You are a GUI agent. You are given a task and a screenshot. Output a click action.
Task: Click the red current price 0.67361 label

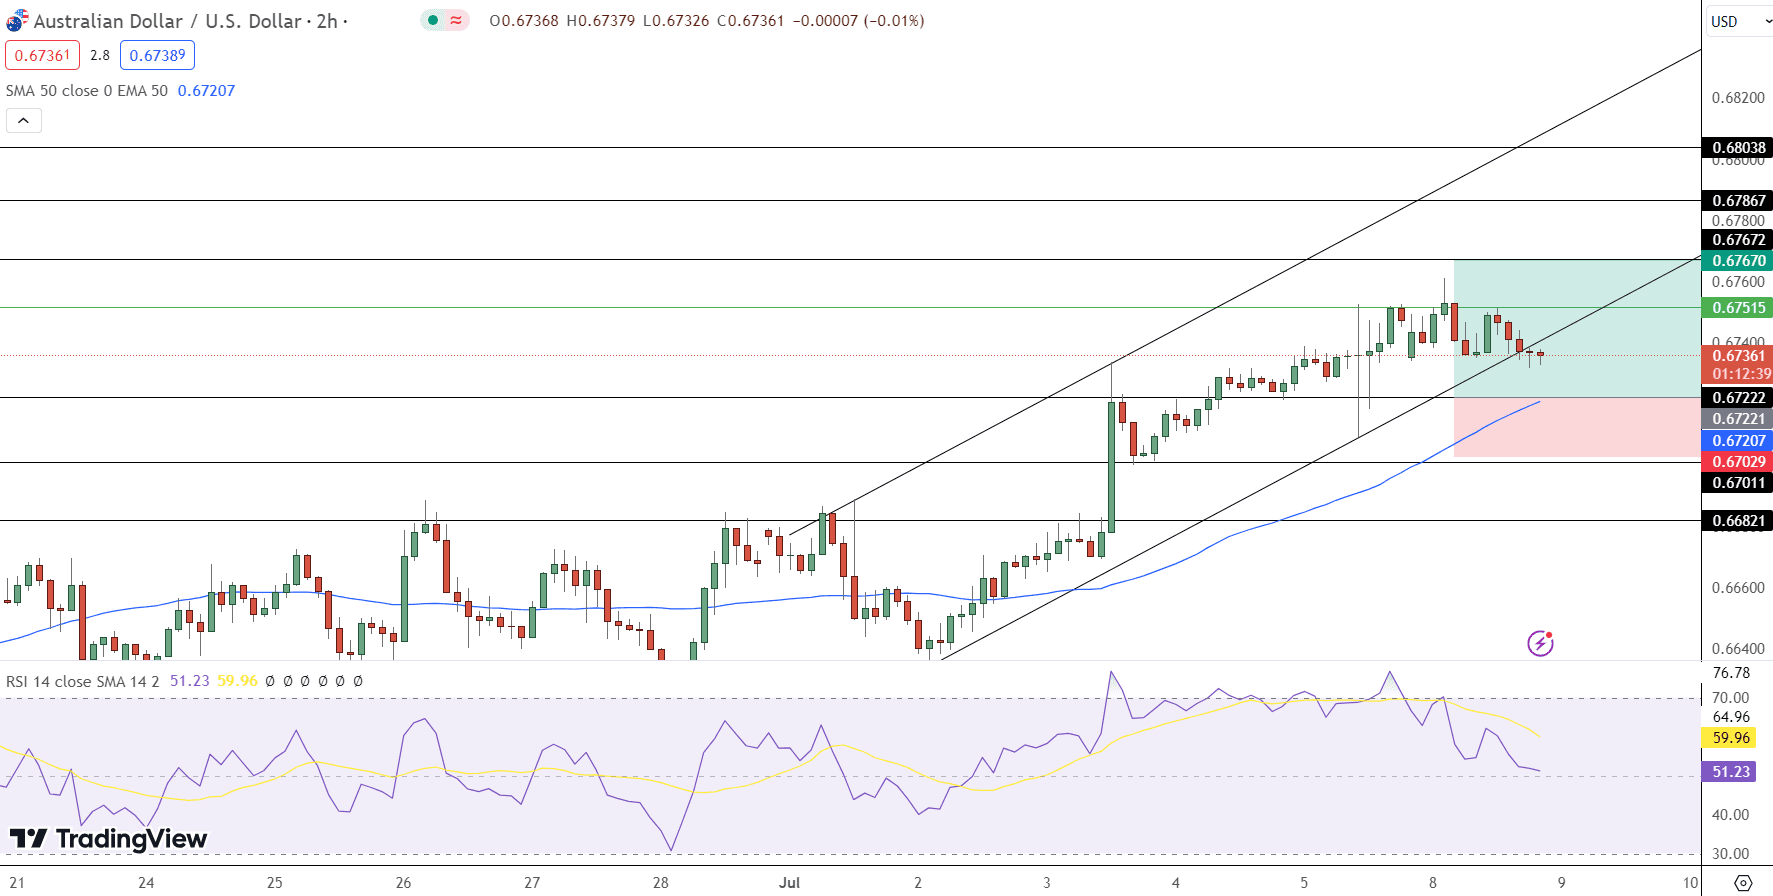pos(1738,356)
